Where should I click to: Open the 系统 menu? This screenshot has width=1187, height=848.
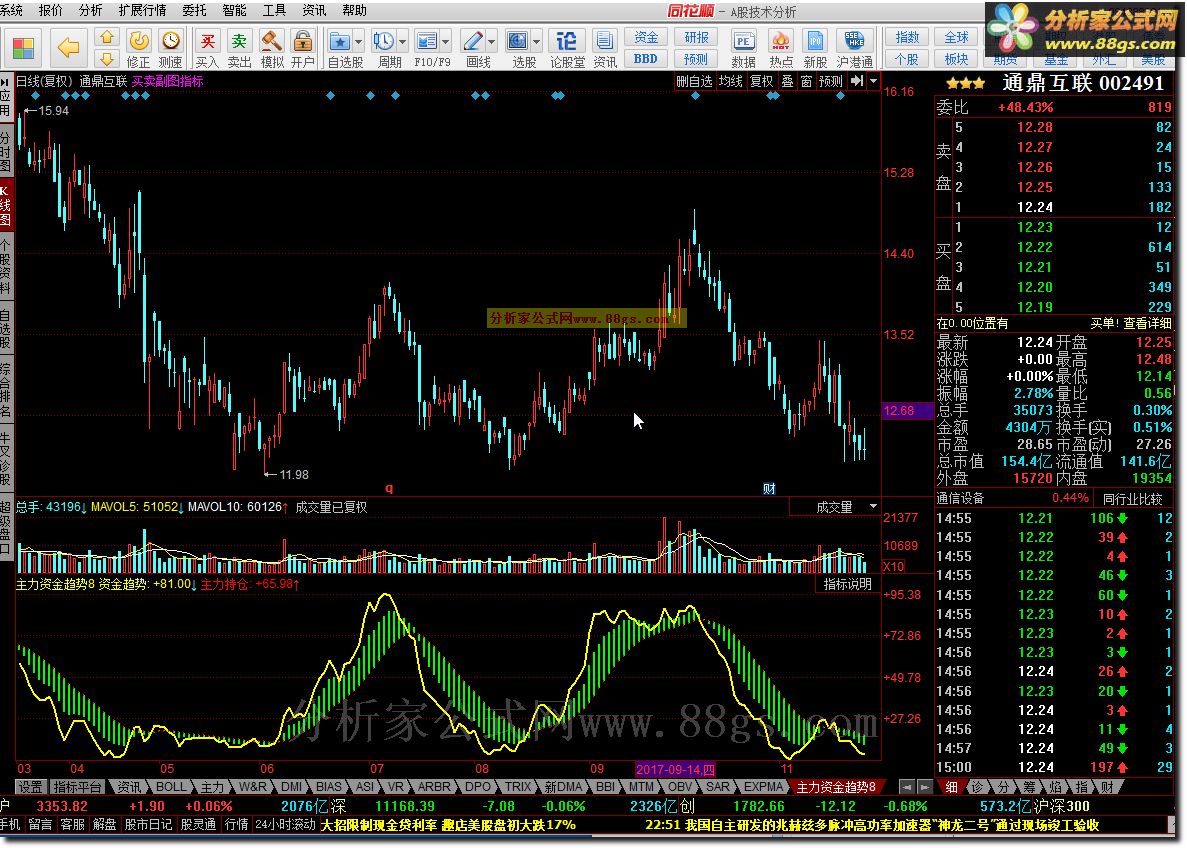pos(11,10)
